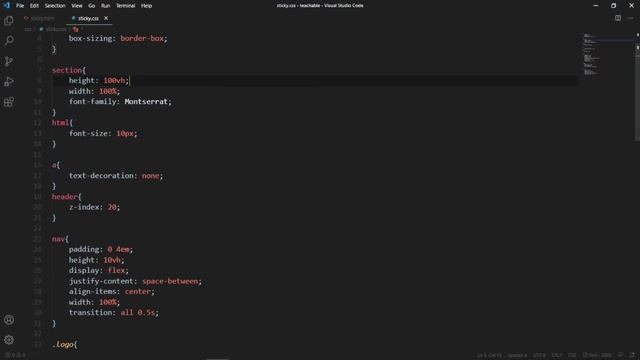The height and width of the screenshot is (360, 640).
Task: Click line number 23 in the gutter
Action: [38, 239]
